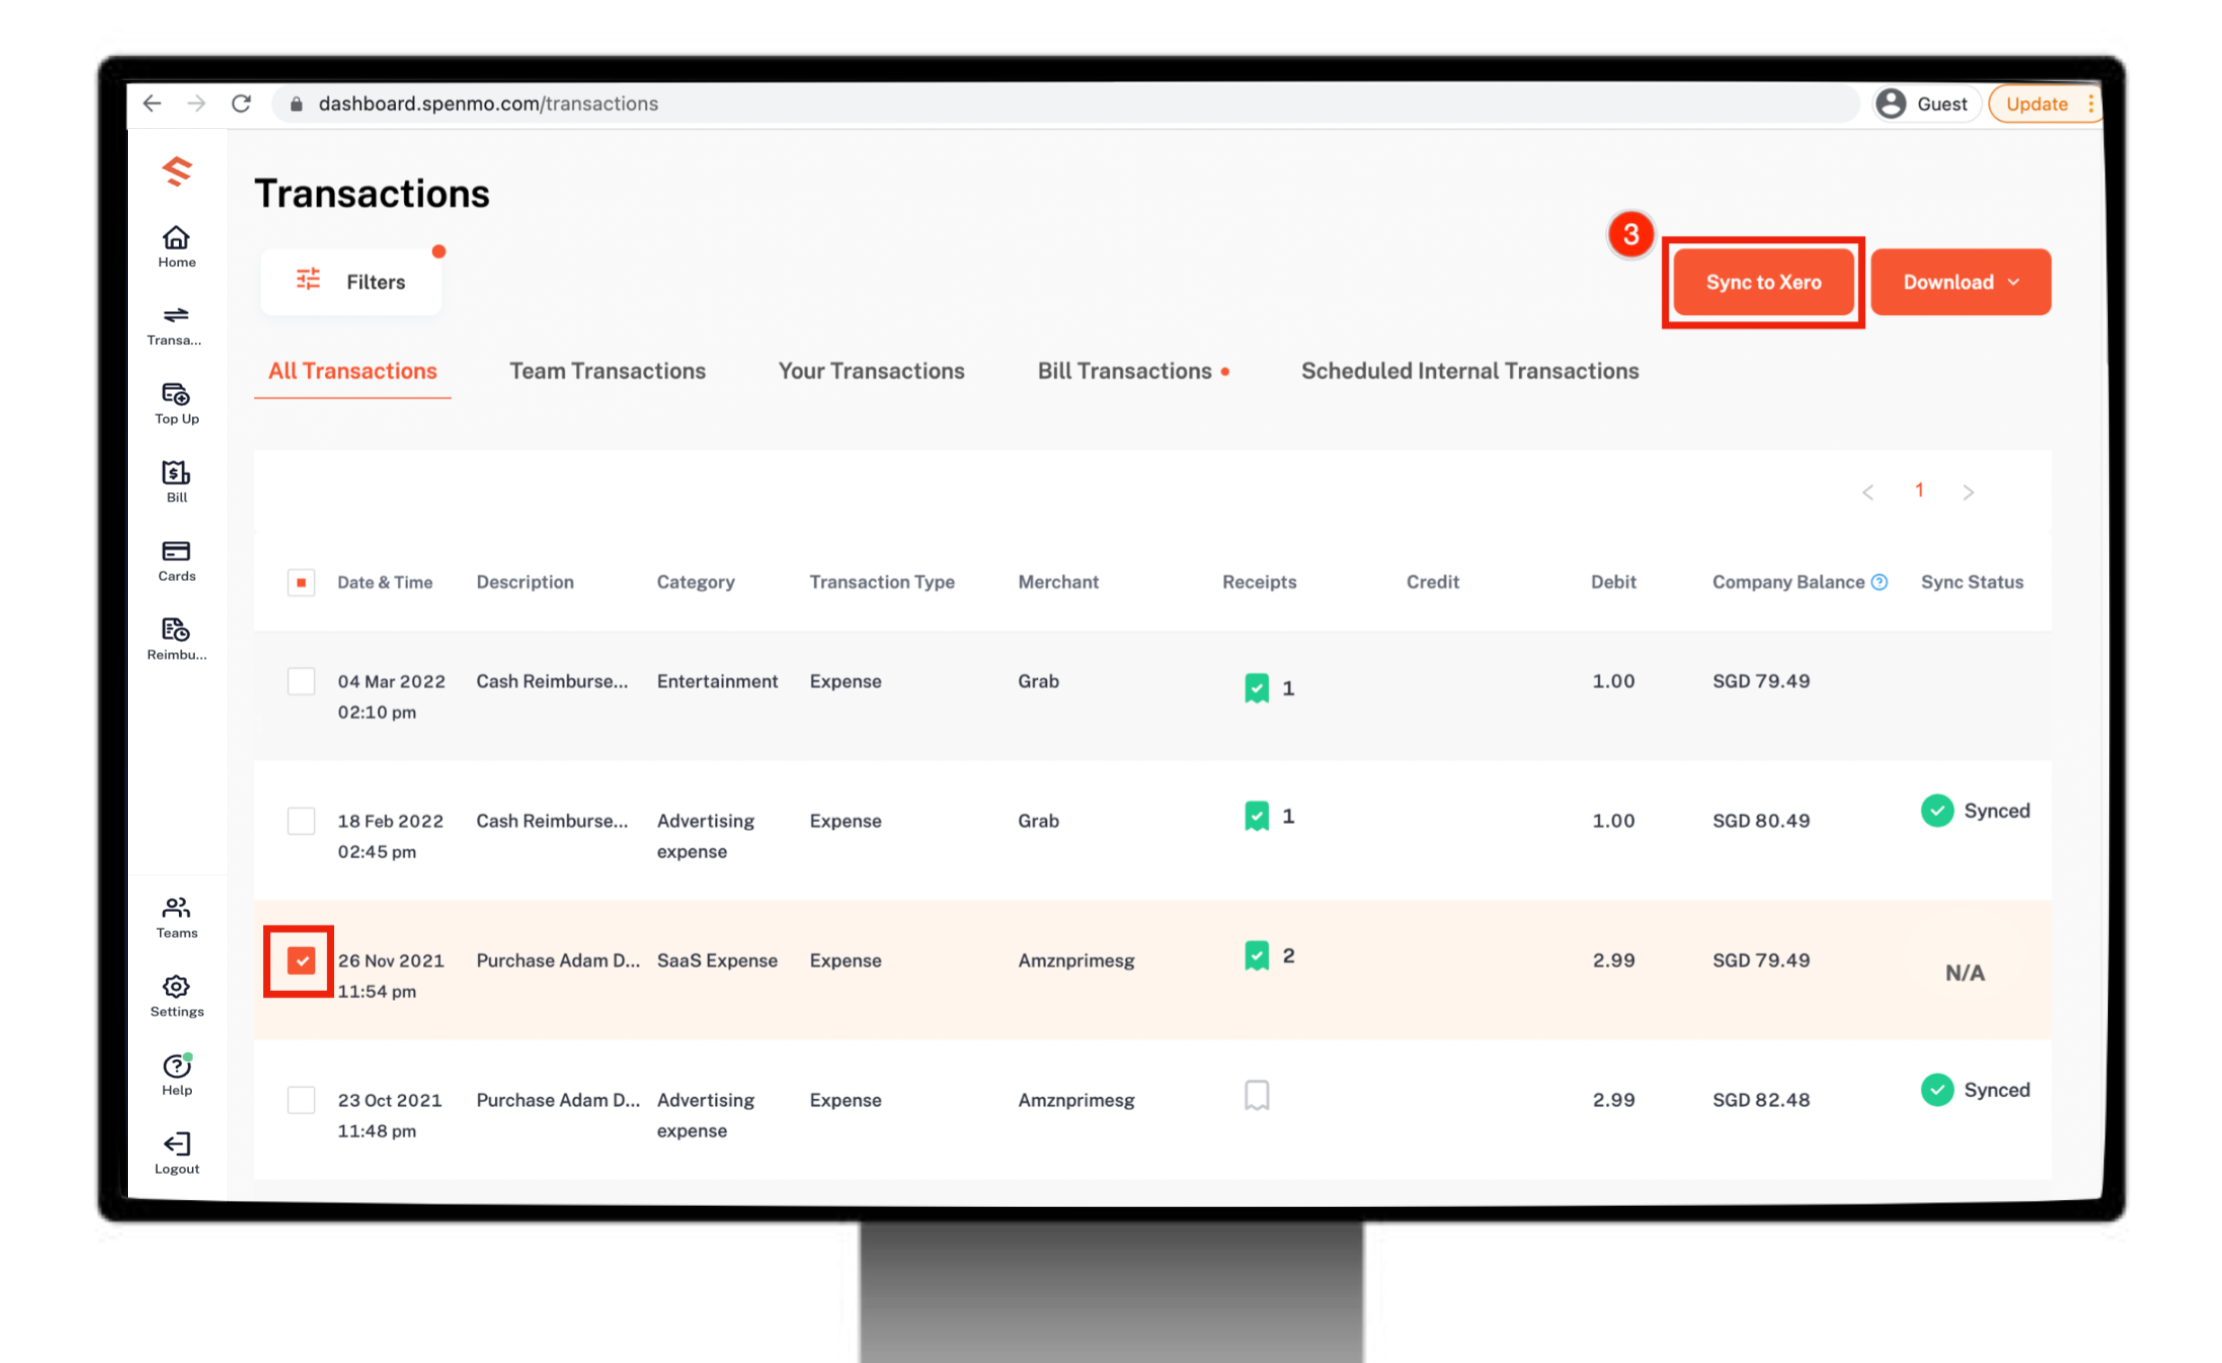The width and height of the screenshot is (2222, 1363).
Task: Open the Home sidebar item
Action: [x=176, y=246]
